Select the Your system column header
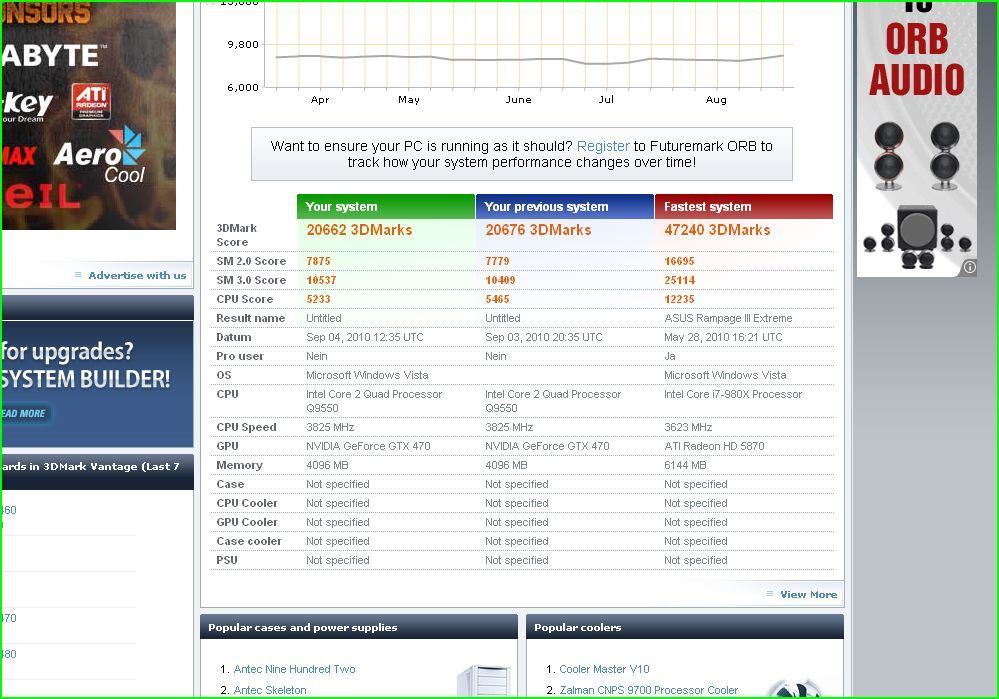This screenshot has height=699, width=999. pyautogui.click(x=385, y=206)
